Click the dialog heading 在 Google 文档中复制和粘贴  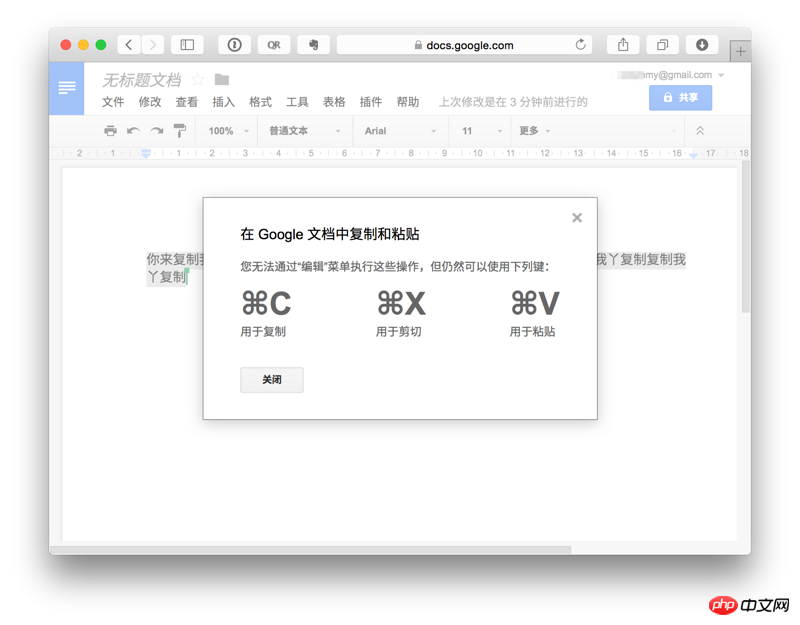[x=330, y=234]
